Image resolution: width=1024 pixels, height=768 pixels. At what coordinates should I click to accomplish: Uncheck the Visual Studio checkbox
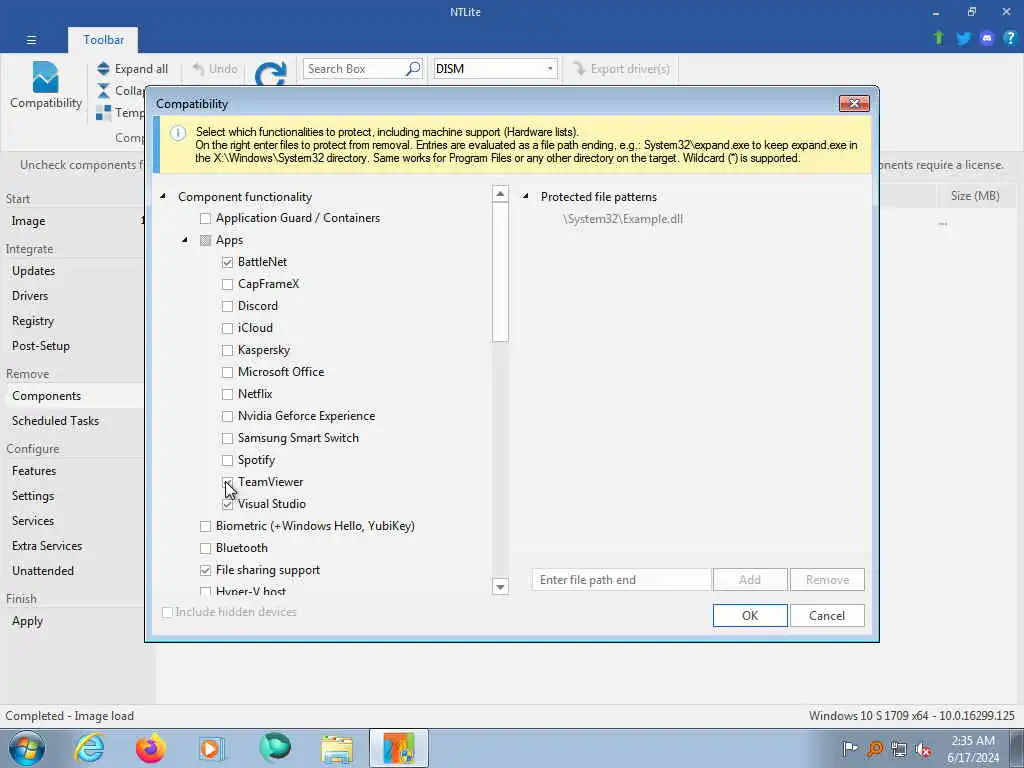tap(227, 504)
